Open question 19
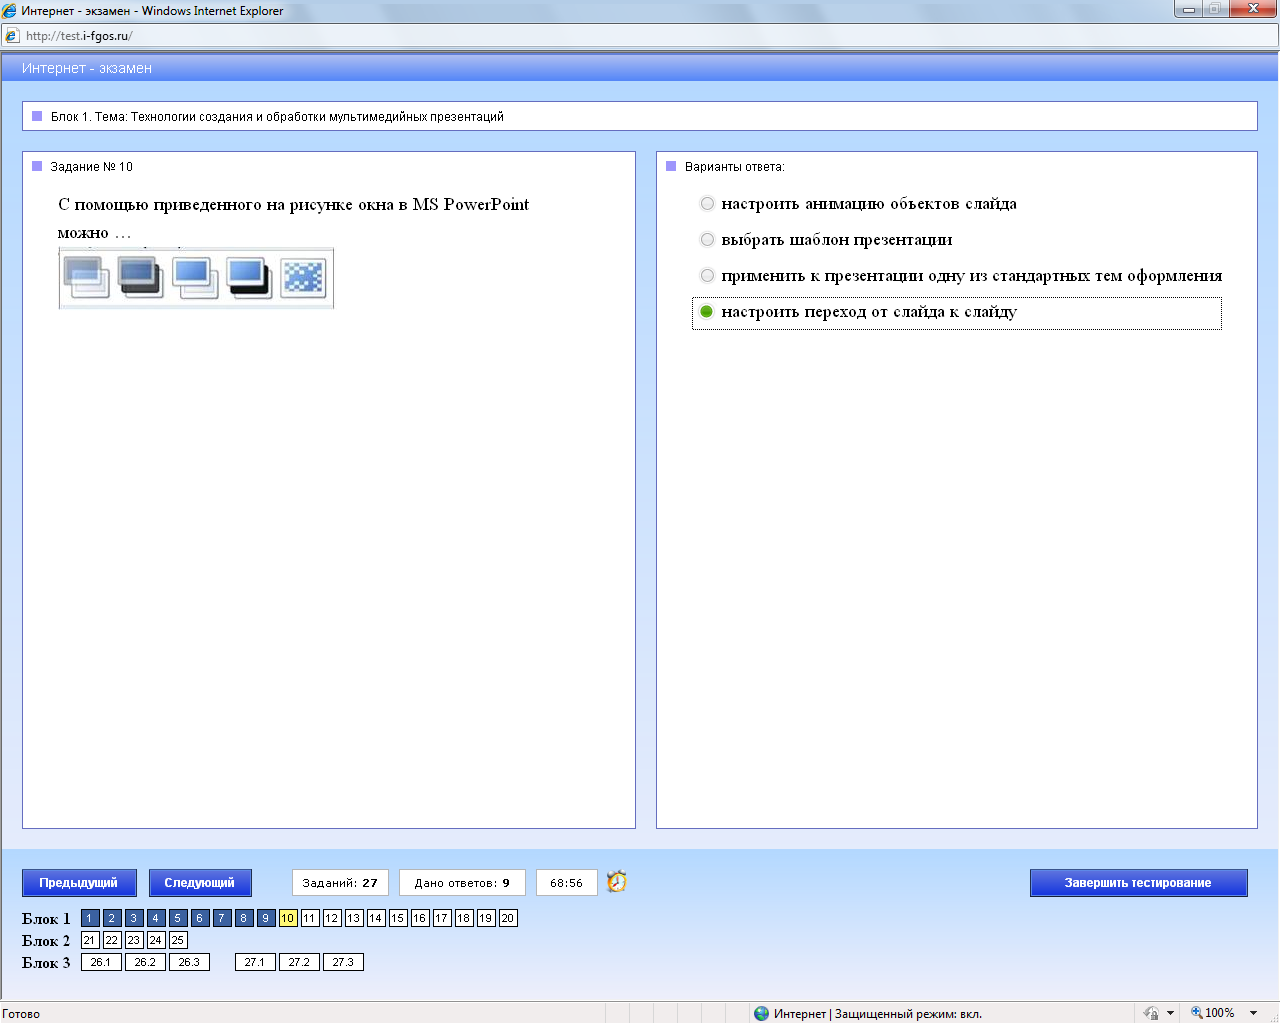 tap(486, 918)
